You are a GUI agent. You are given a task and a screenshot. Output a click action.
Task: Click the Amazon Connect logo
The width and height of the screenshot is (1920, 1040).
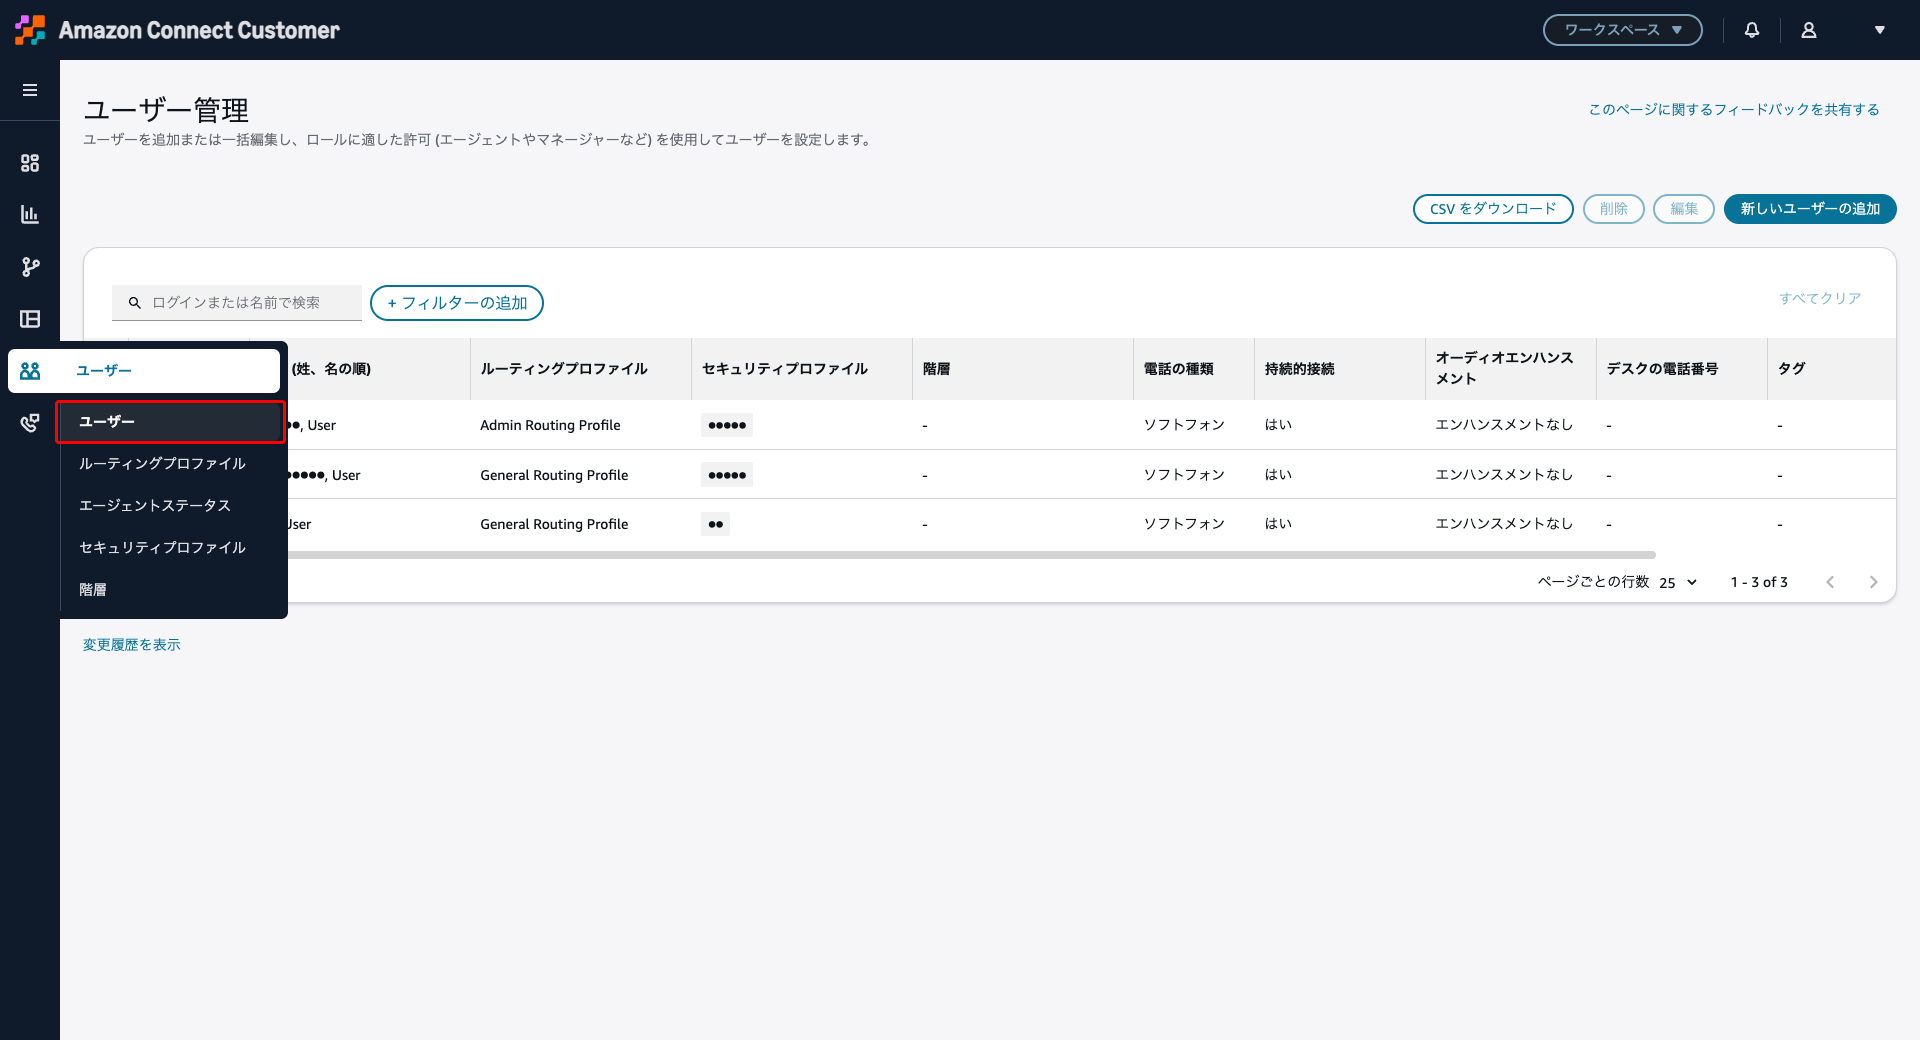point(30,30)
